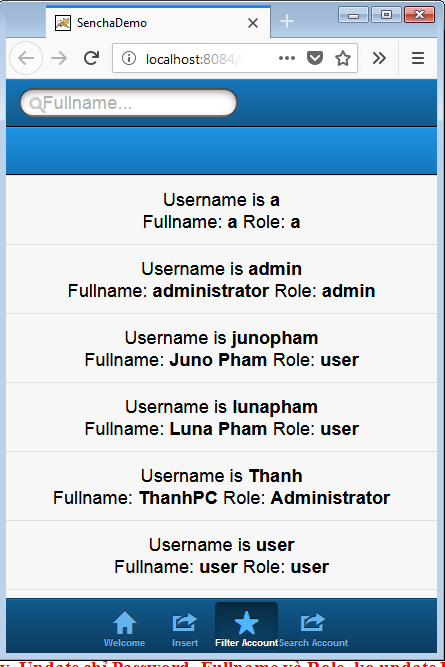Open the Firefox hamburger menu
Screen dimensions: 445x667
(418, 58)
